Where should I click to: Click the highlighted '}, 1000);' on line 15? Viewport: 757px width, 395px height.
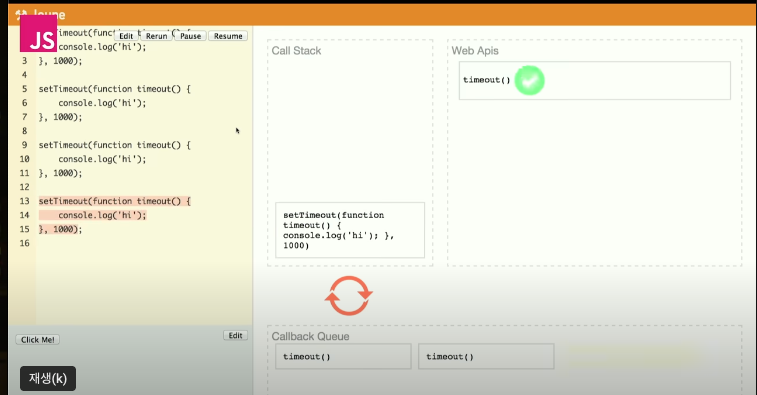click(x=60, y=229)
